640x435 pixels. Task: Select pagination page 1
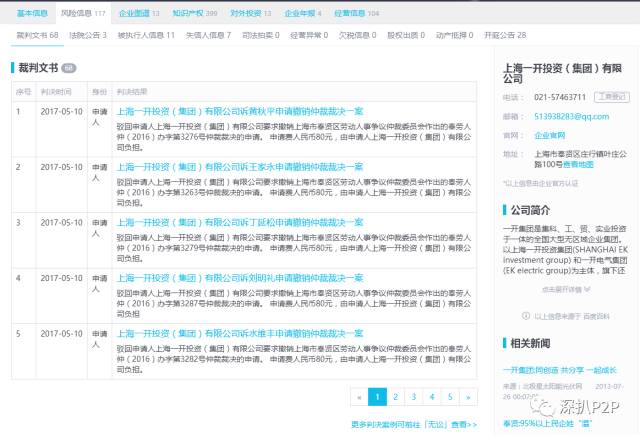[378, 397]
